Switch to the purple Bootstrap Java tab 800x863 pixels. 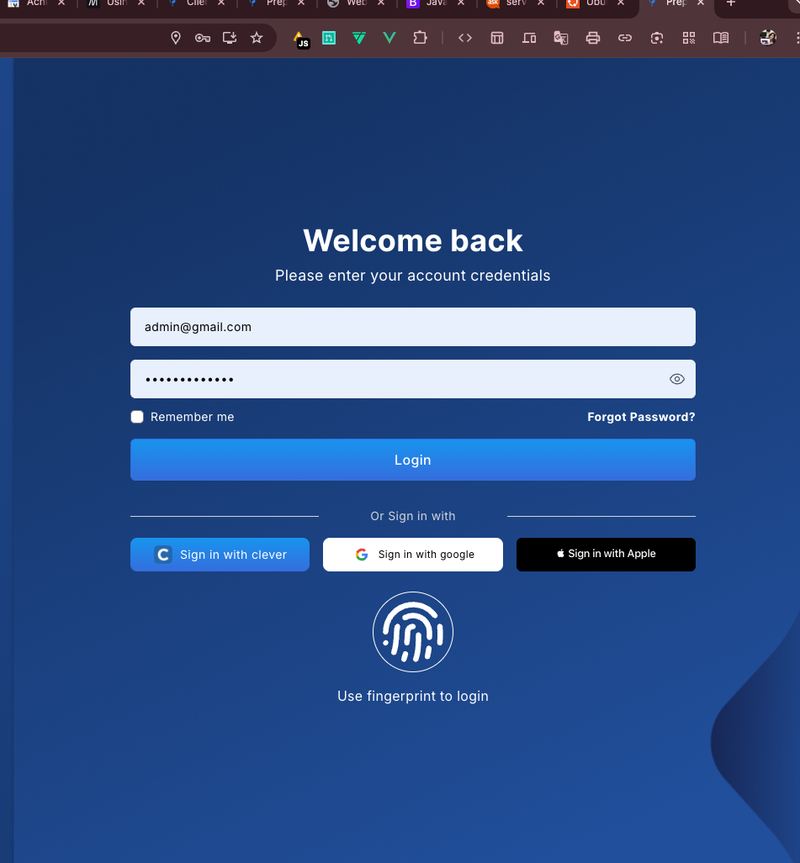coord(430,4)
